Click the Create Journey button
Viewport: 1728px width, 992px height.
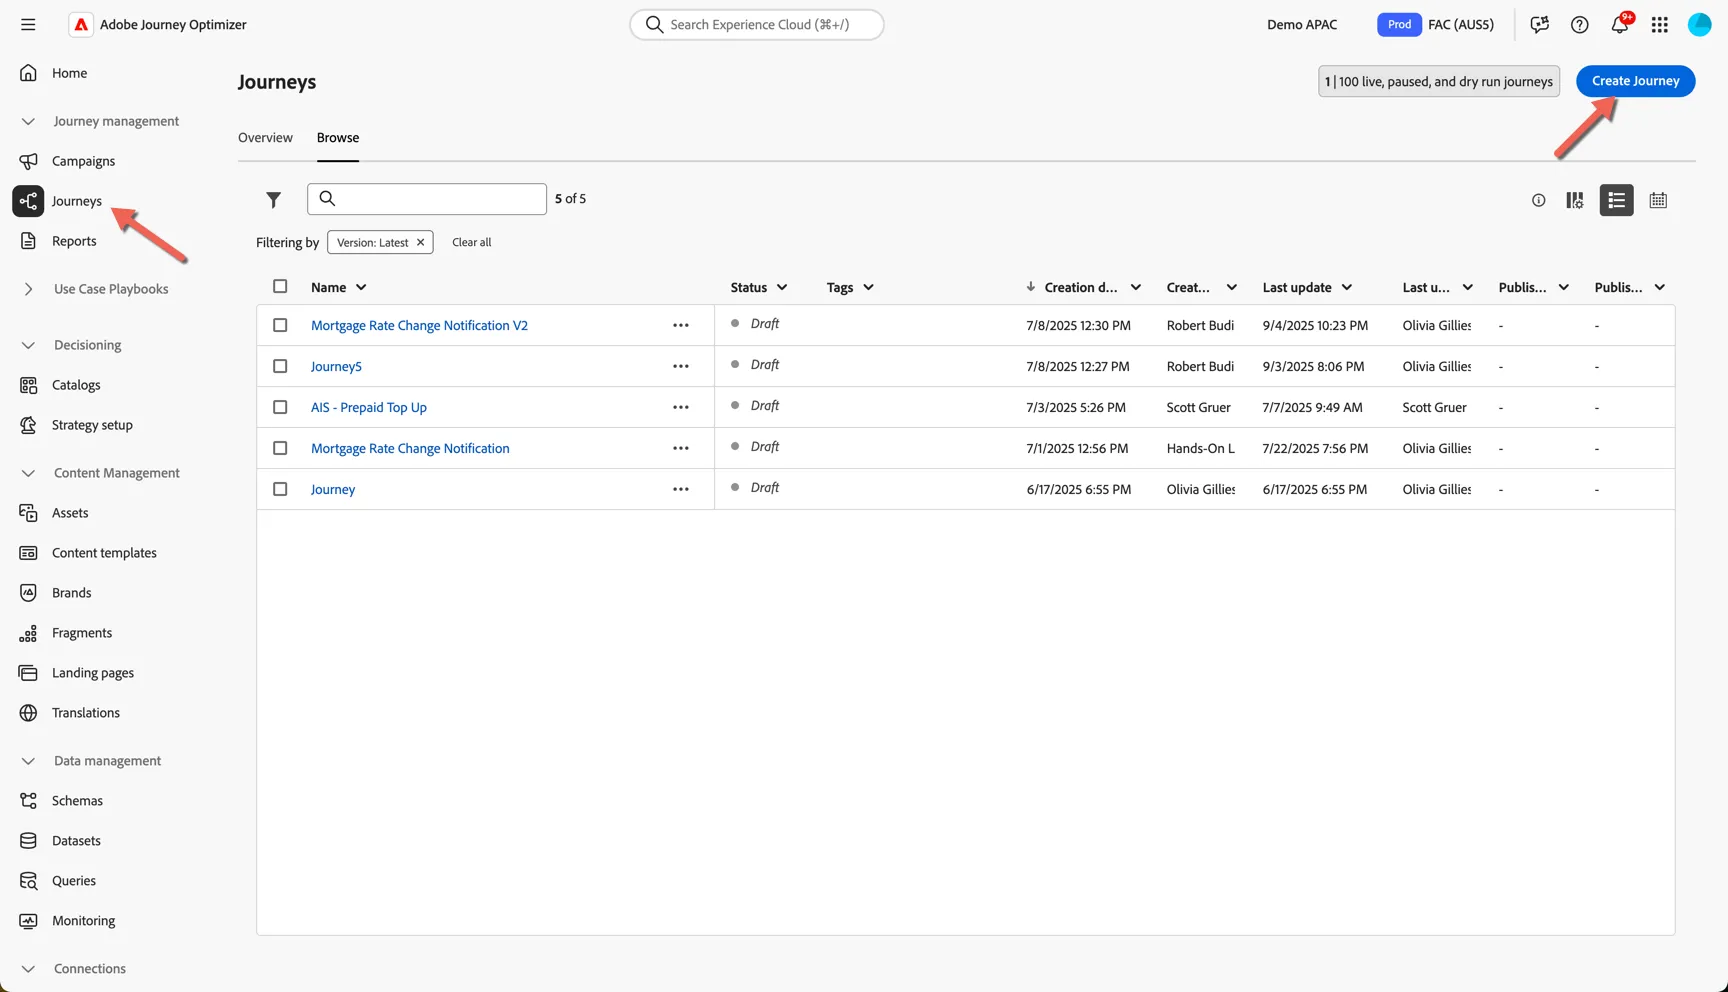click(x=1636, y=81)
